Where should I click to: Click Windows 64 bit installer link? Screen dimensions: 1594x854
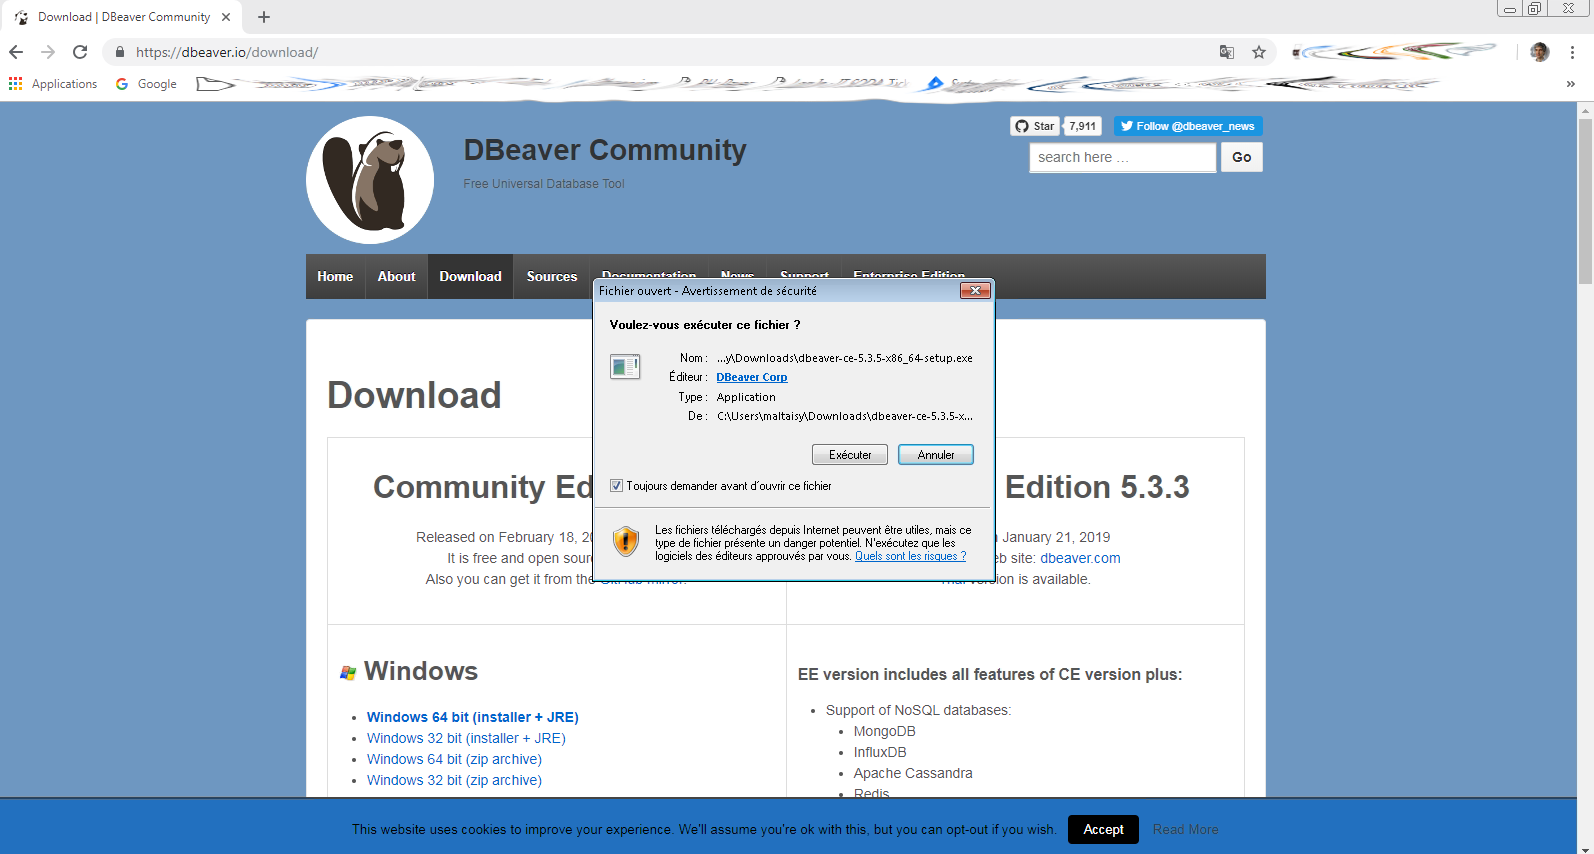472,717
